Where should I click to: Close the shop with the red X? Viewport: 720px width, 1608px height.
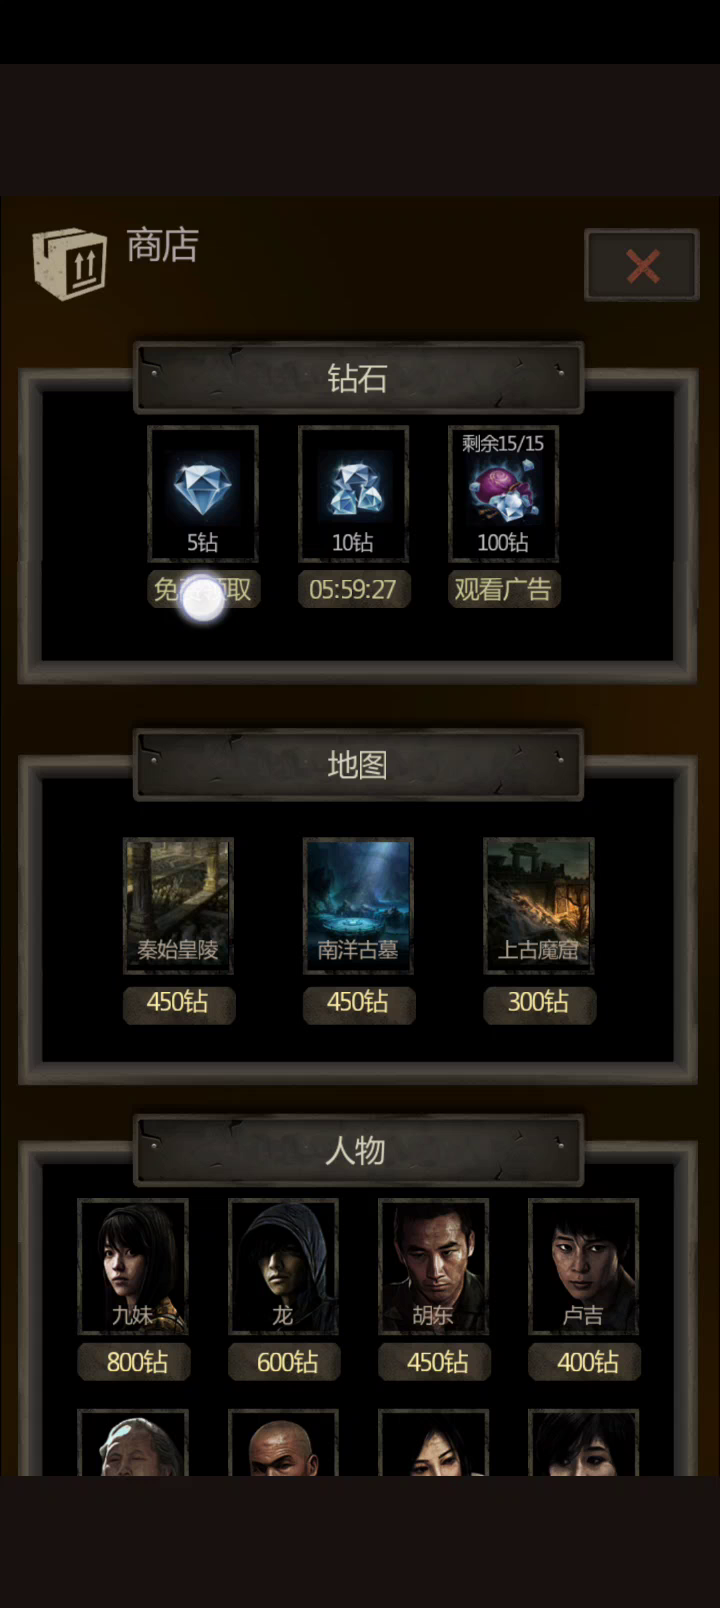[x=642, y=265]
